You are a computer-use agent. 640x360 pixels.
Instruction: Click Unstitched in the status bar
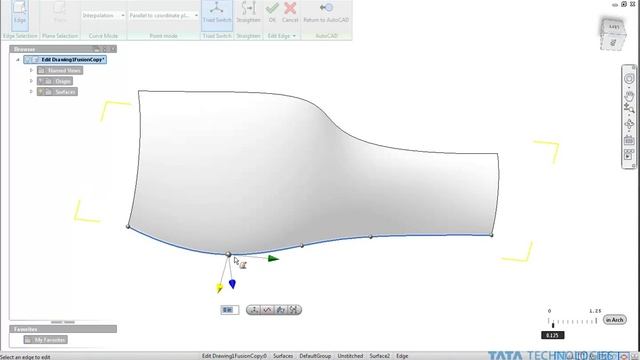[350, 356]
